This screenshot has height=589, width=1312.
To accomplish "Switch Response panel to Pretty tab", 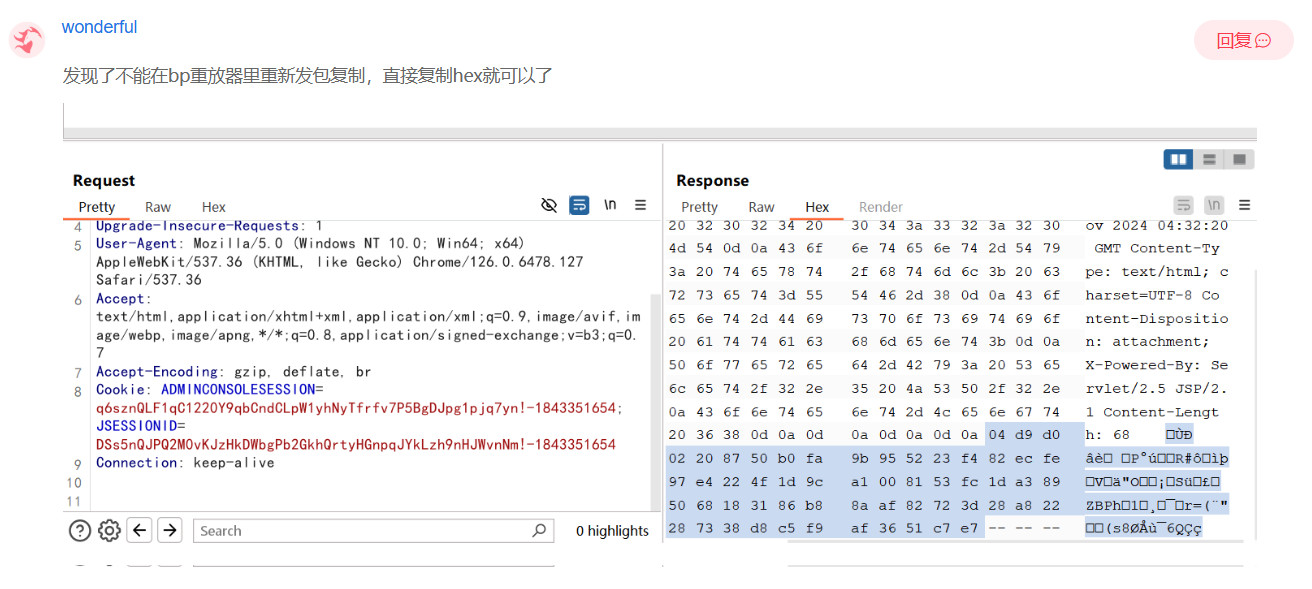I will pyautogui.click(x=700, y=207).
